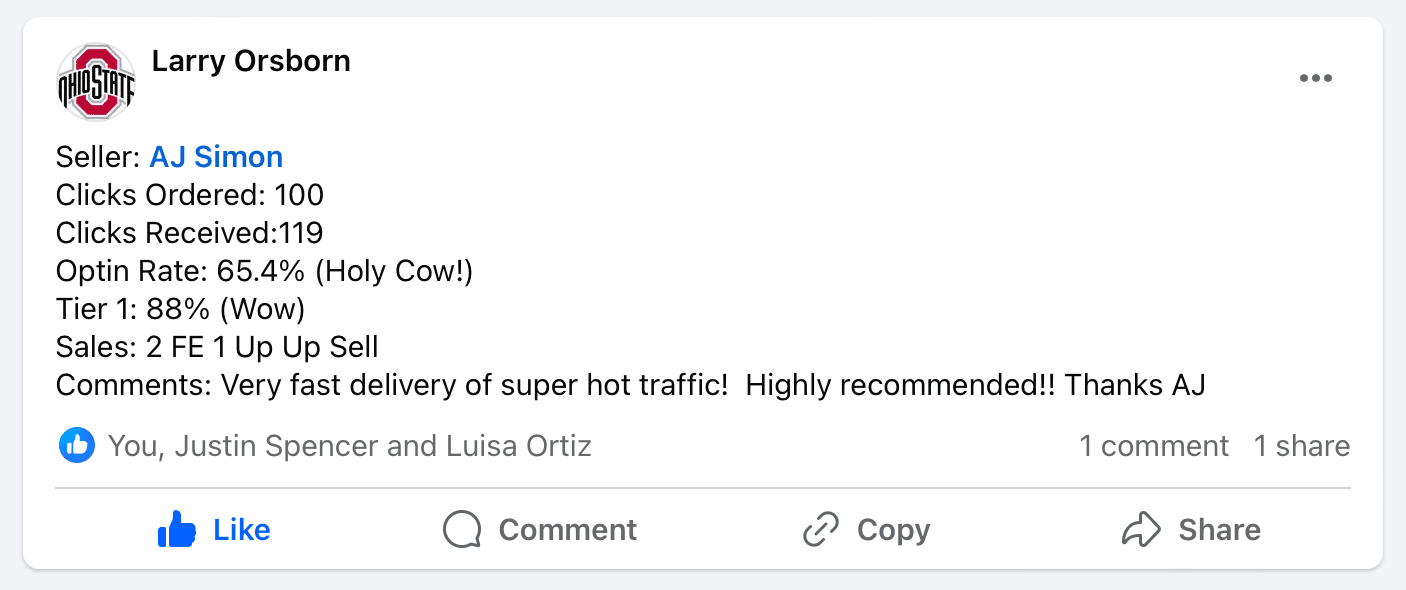Click the Clicks Ordered: 100 line
The image size is (1406, 590).
[190, 195]
